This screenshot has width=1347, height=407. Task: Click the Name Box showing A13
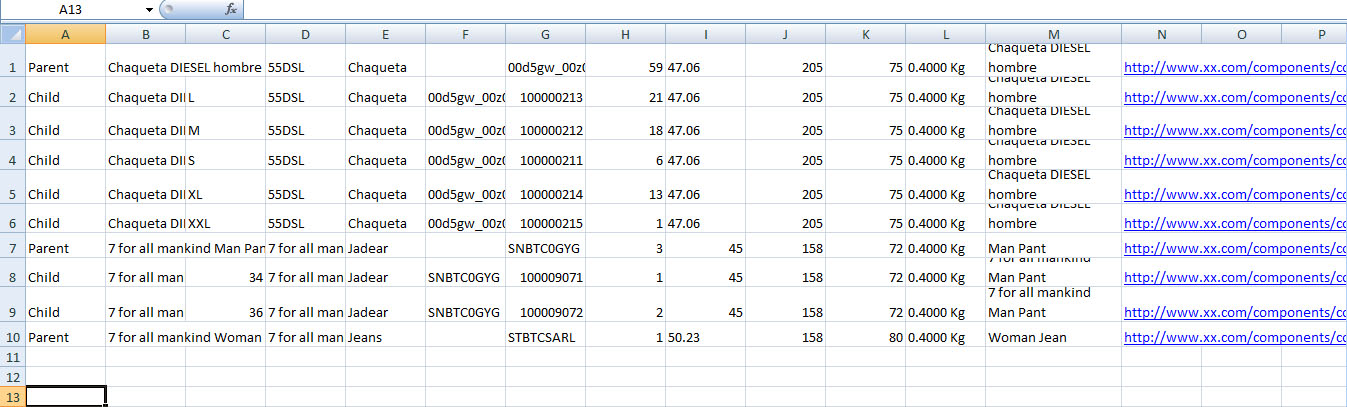coord(72,9)
